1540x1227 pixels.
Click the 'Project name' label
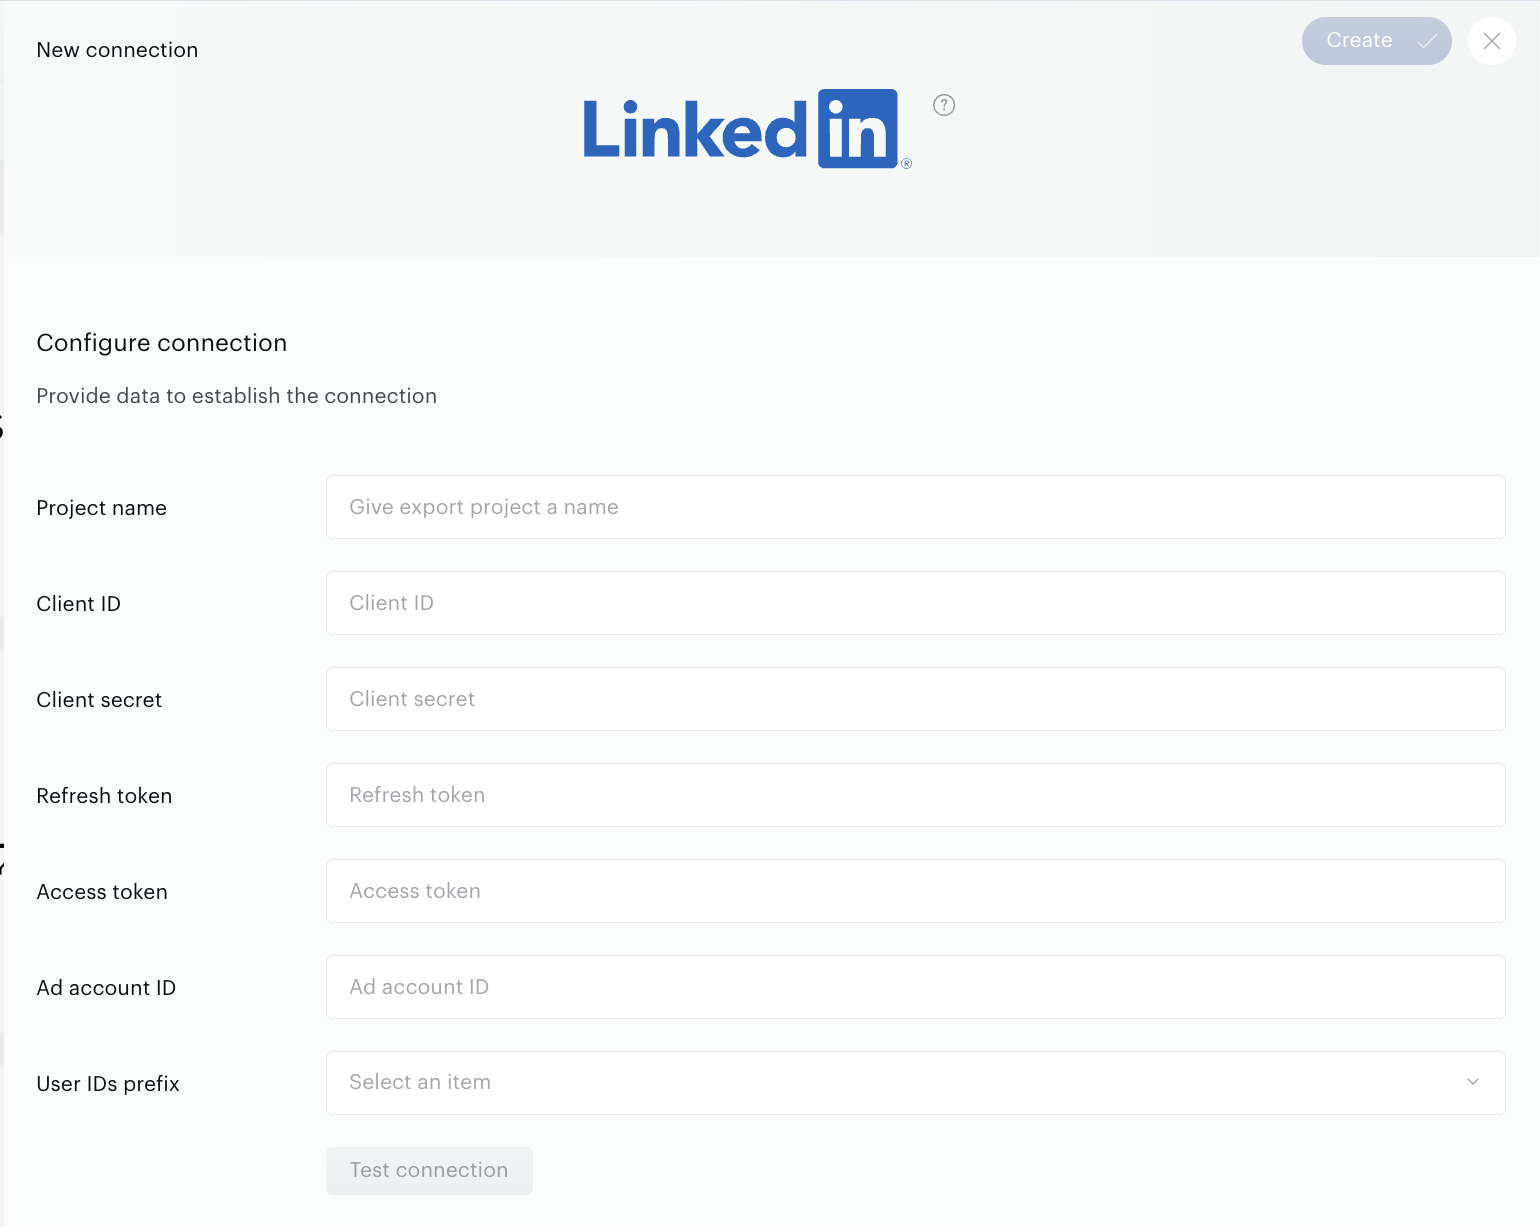click(x=102, y=508)
